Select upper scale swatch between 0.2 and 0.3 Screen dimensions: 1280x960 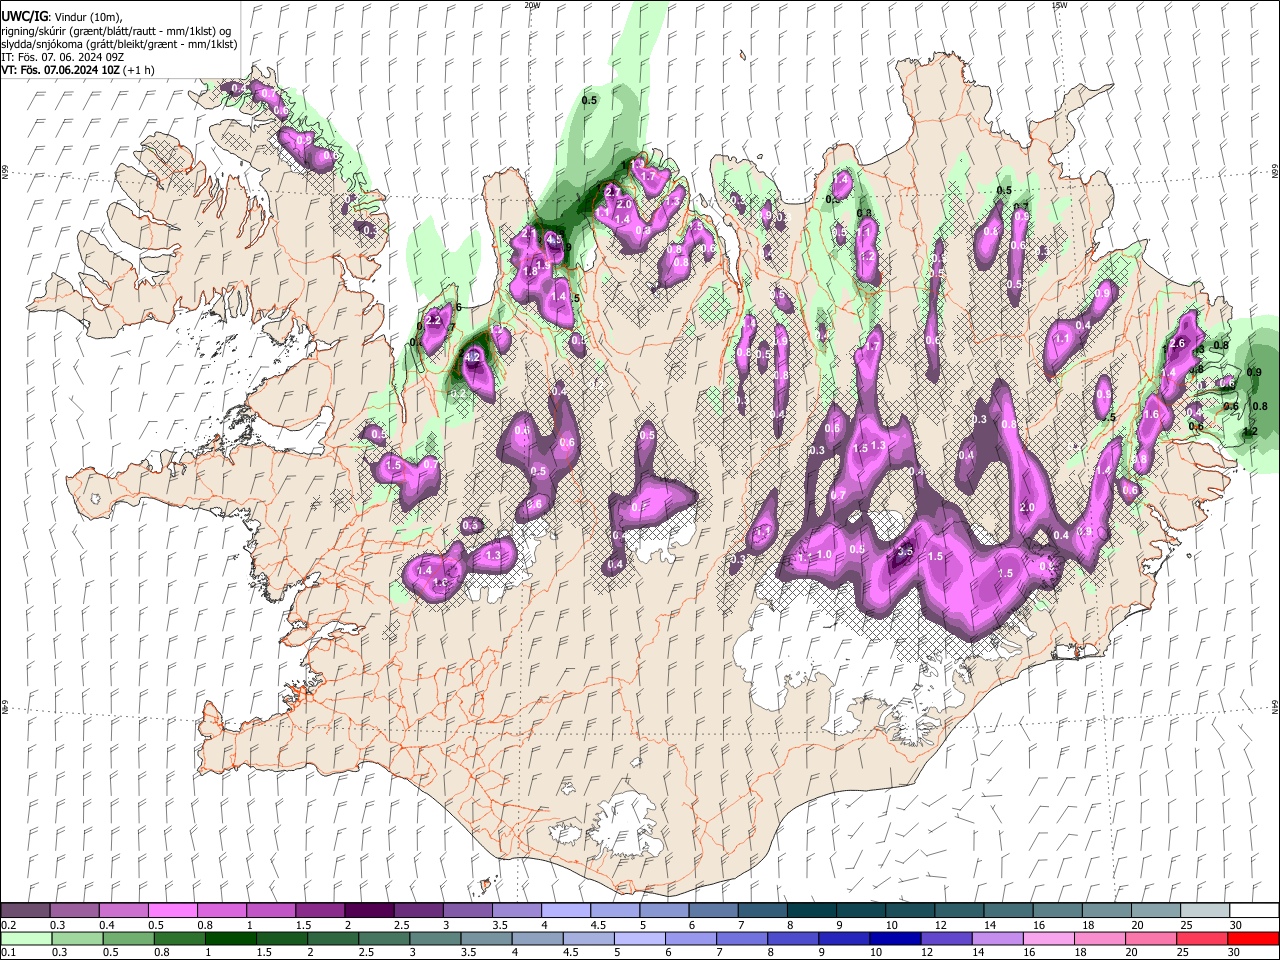point(25,911)
